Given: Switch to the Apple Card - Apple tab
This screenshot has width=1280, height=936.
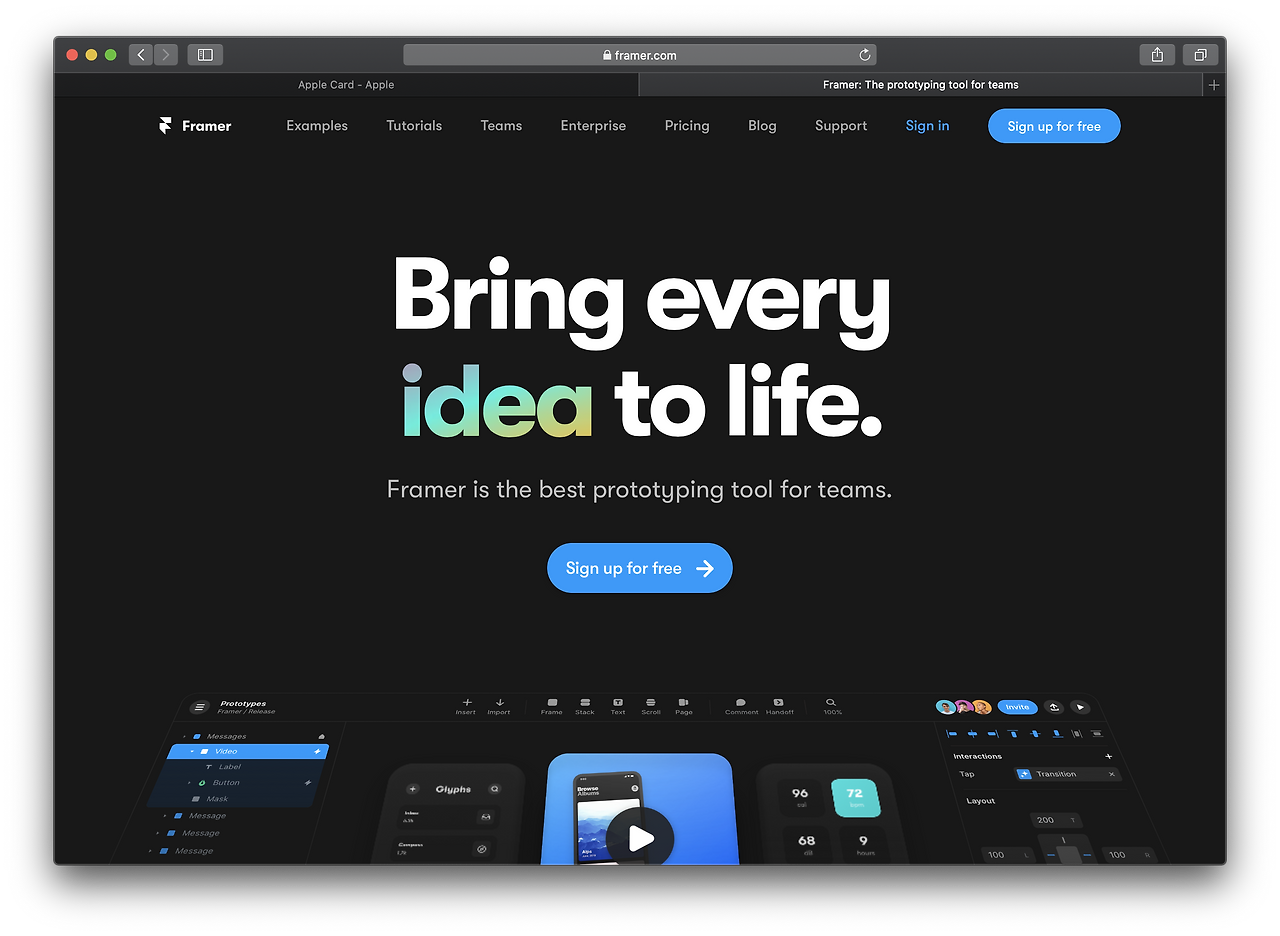Looking at the screenshot, I should [346, 85].
